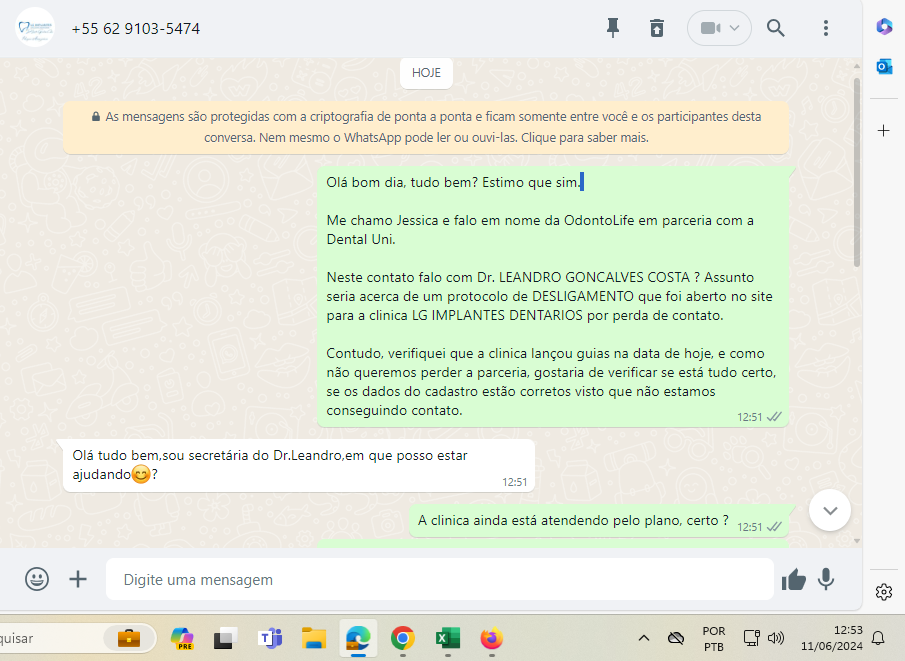Open briefcase icon in taskbar search
905x661 pixels.
pos(129,638)
